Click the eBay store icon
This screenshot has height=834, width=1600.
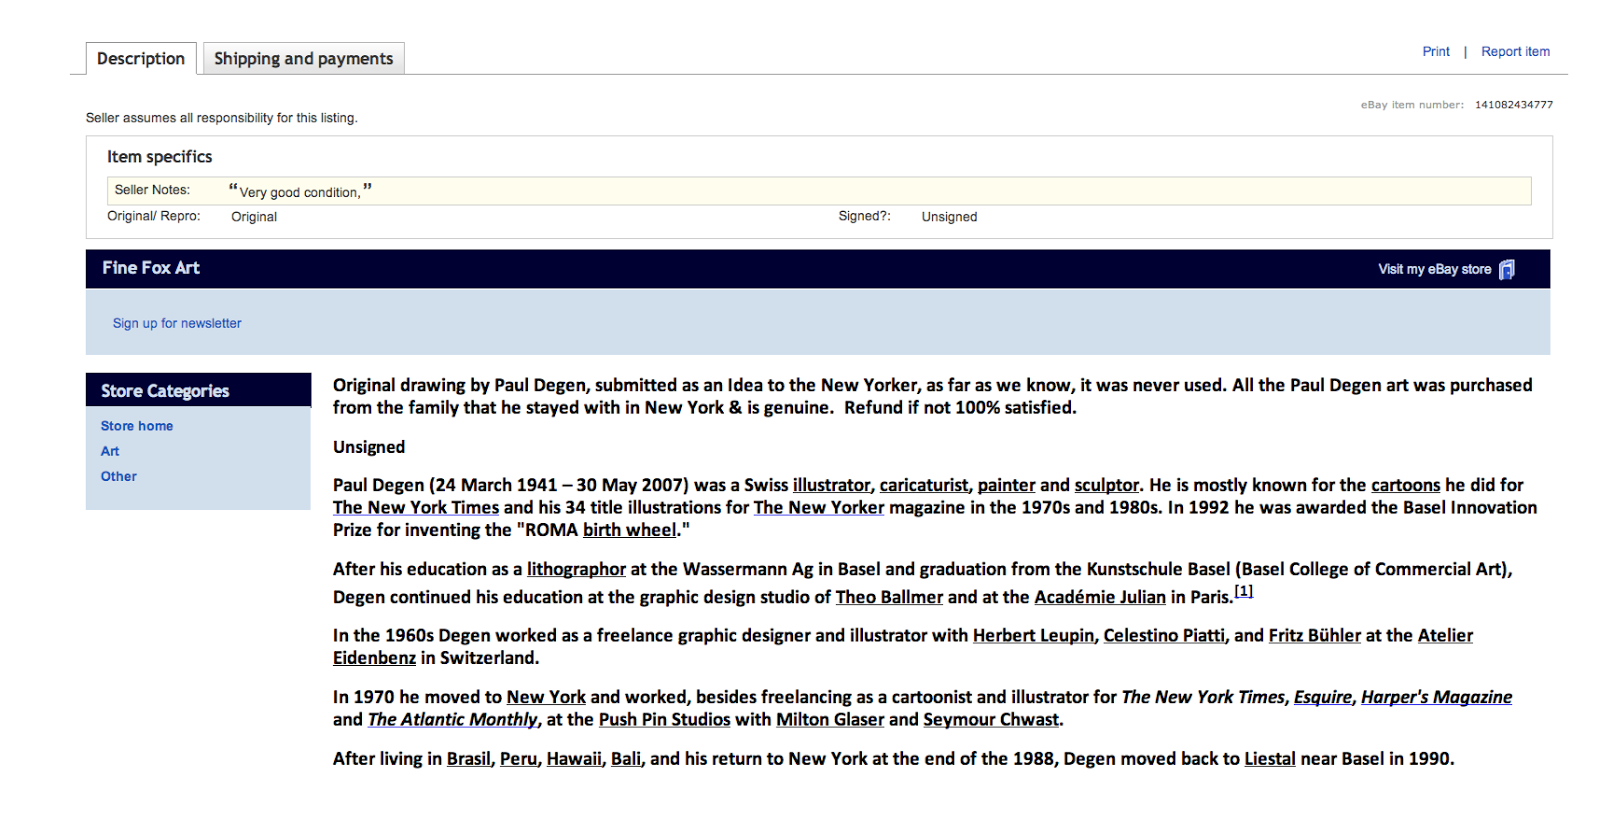click(1507, 269)
